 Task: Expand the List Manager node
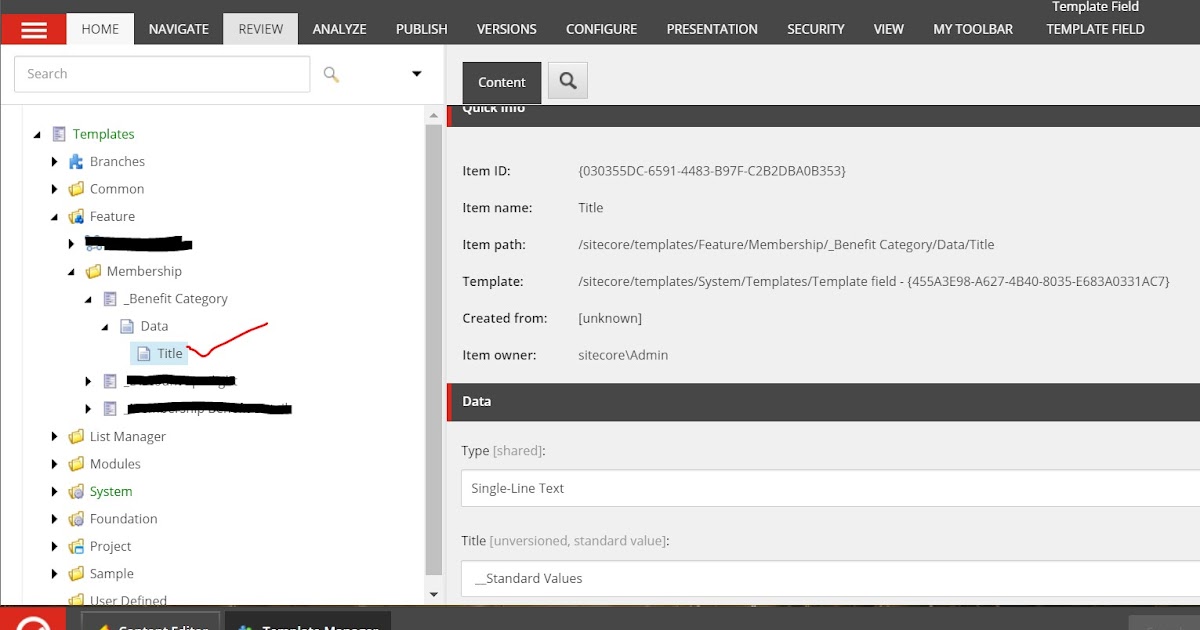click(x=54, y=436)
